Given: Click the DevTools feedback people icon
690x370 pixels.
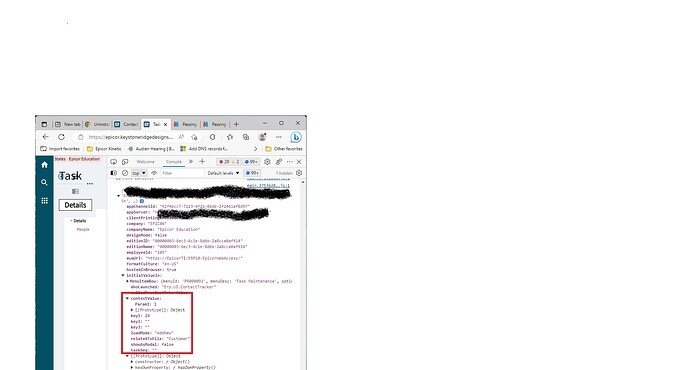Looking at the screenshot, I should pos(279,162).
